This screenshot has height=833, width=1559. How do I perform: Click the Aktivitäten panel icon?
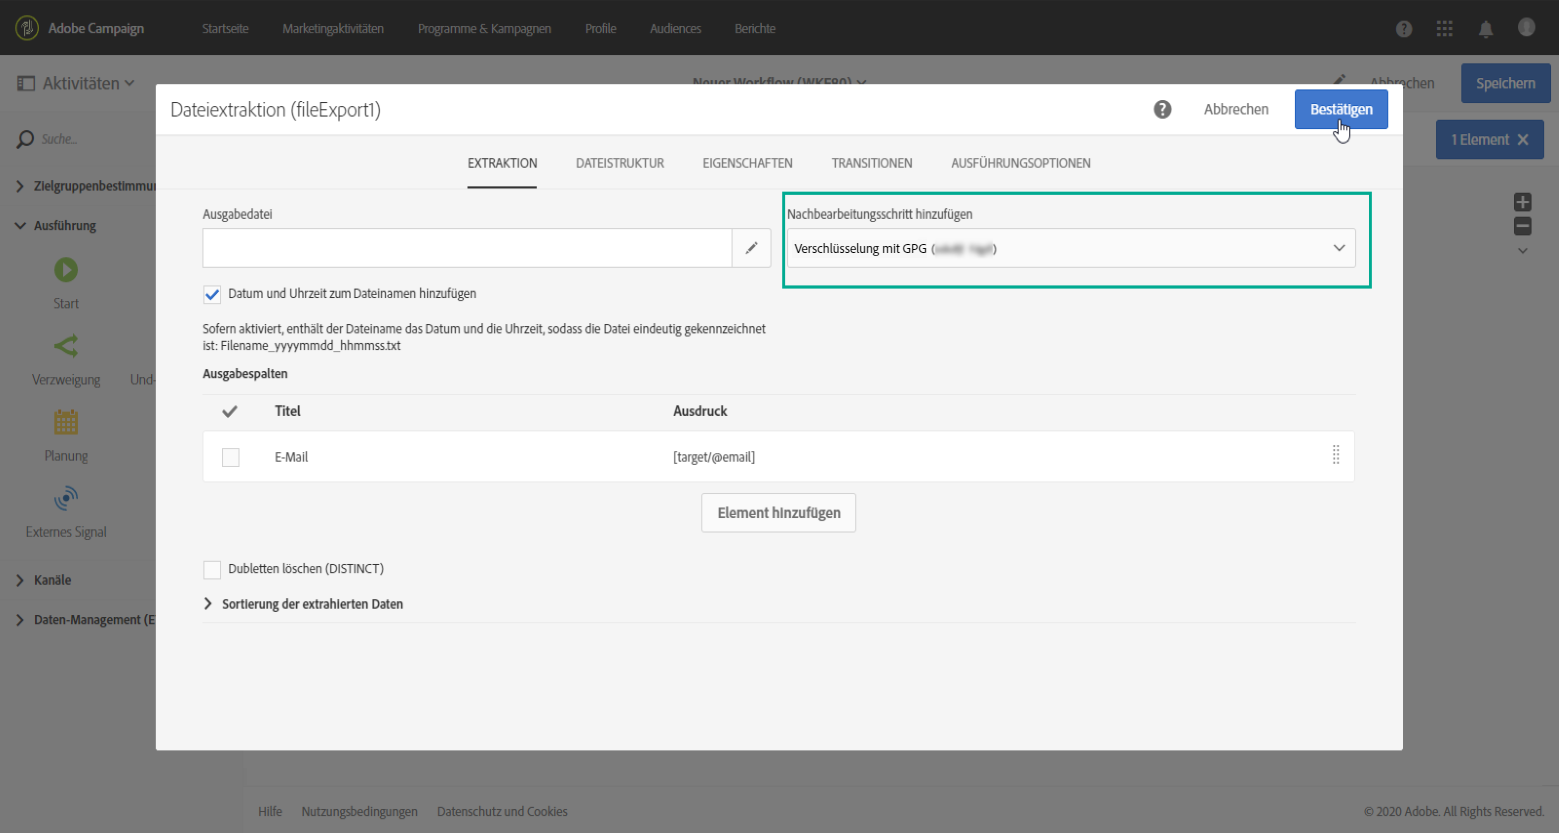click(26, 84)
